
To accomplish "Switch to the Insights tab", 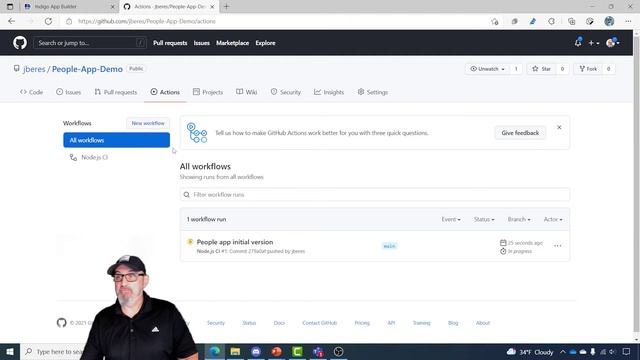I will (x=329, y=92).
